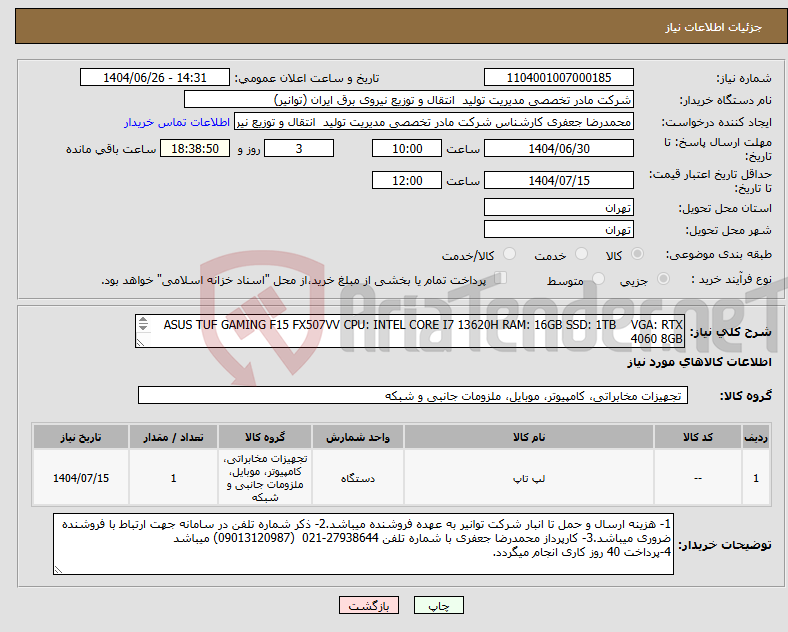Click the گروه کالا column header
This screenshot has width=788, height=632.
265,437
